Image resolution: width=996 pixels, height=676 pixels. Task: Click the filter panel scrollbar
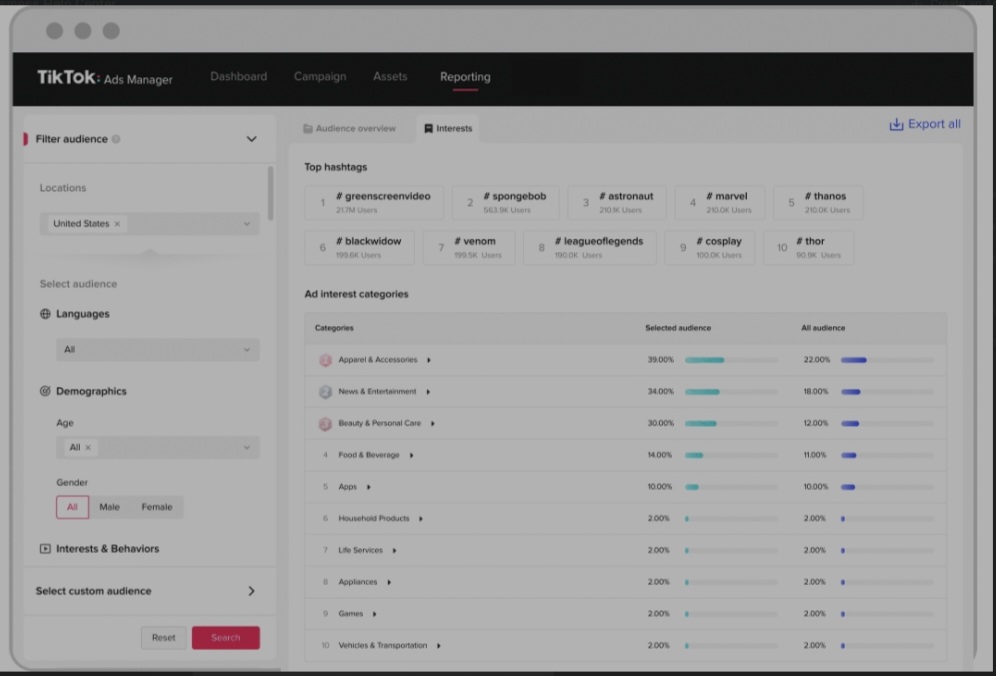click(x=271, y=194)
